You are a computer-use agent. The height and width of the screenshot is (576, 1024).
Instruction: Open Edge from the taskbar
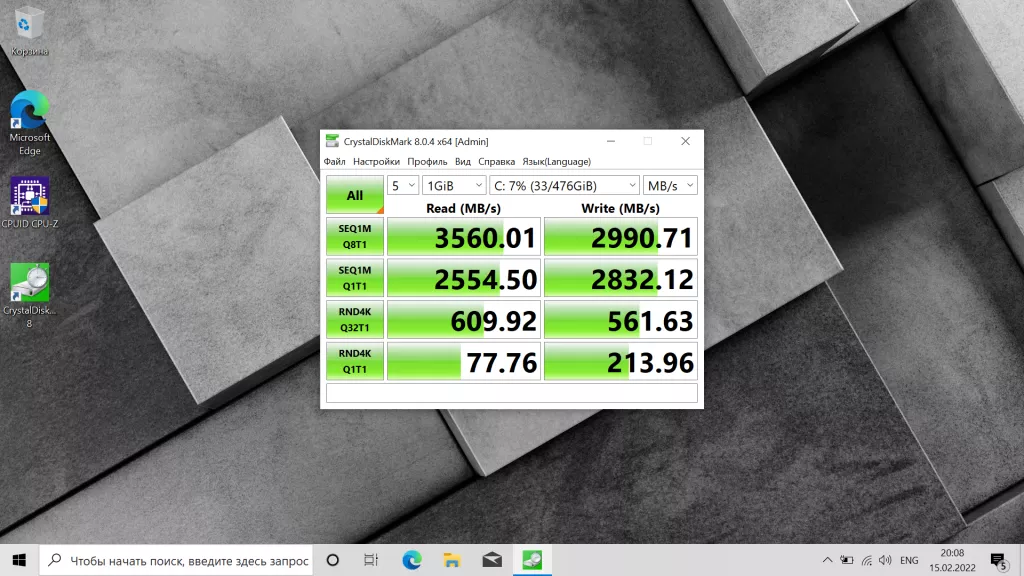[x=411, y=560]
